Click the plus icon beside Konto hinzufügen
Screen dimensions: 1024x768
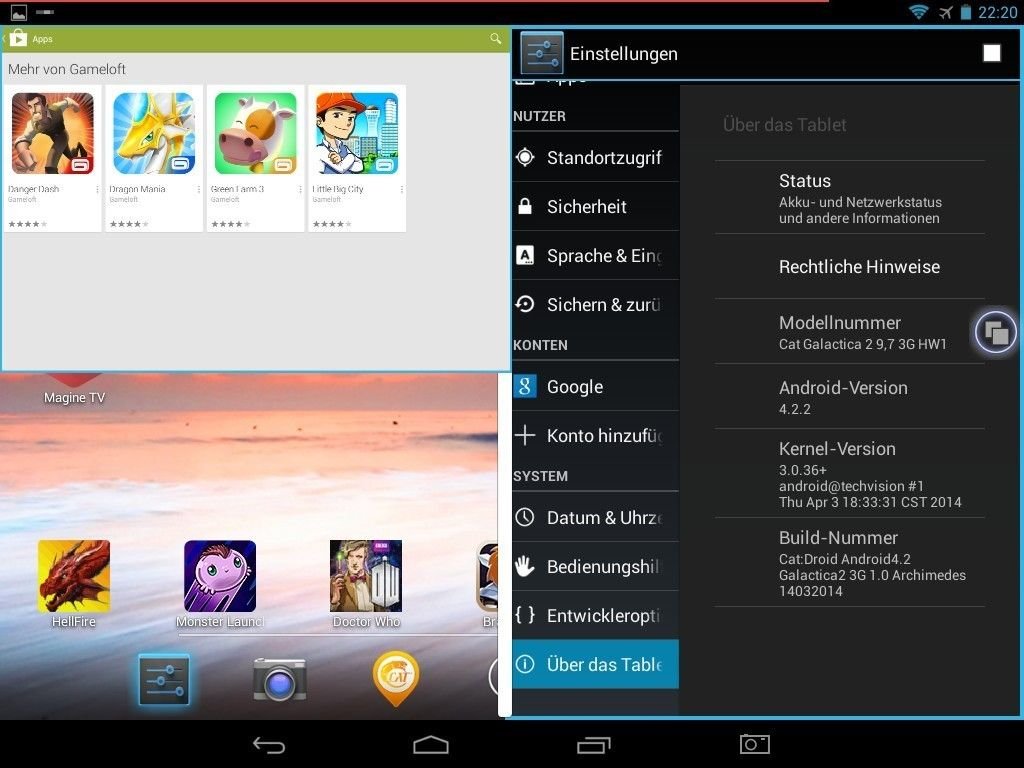tap(525, 435)
